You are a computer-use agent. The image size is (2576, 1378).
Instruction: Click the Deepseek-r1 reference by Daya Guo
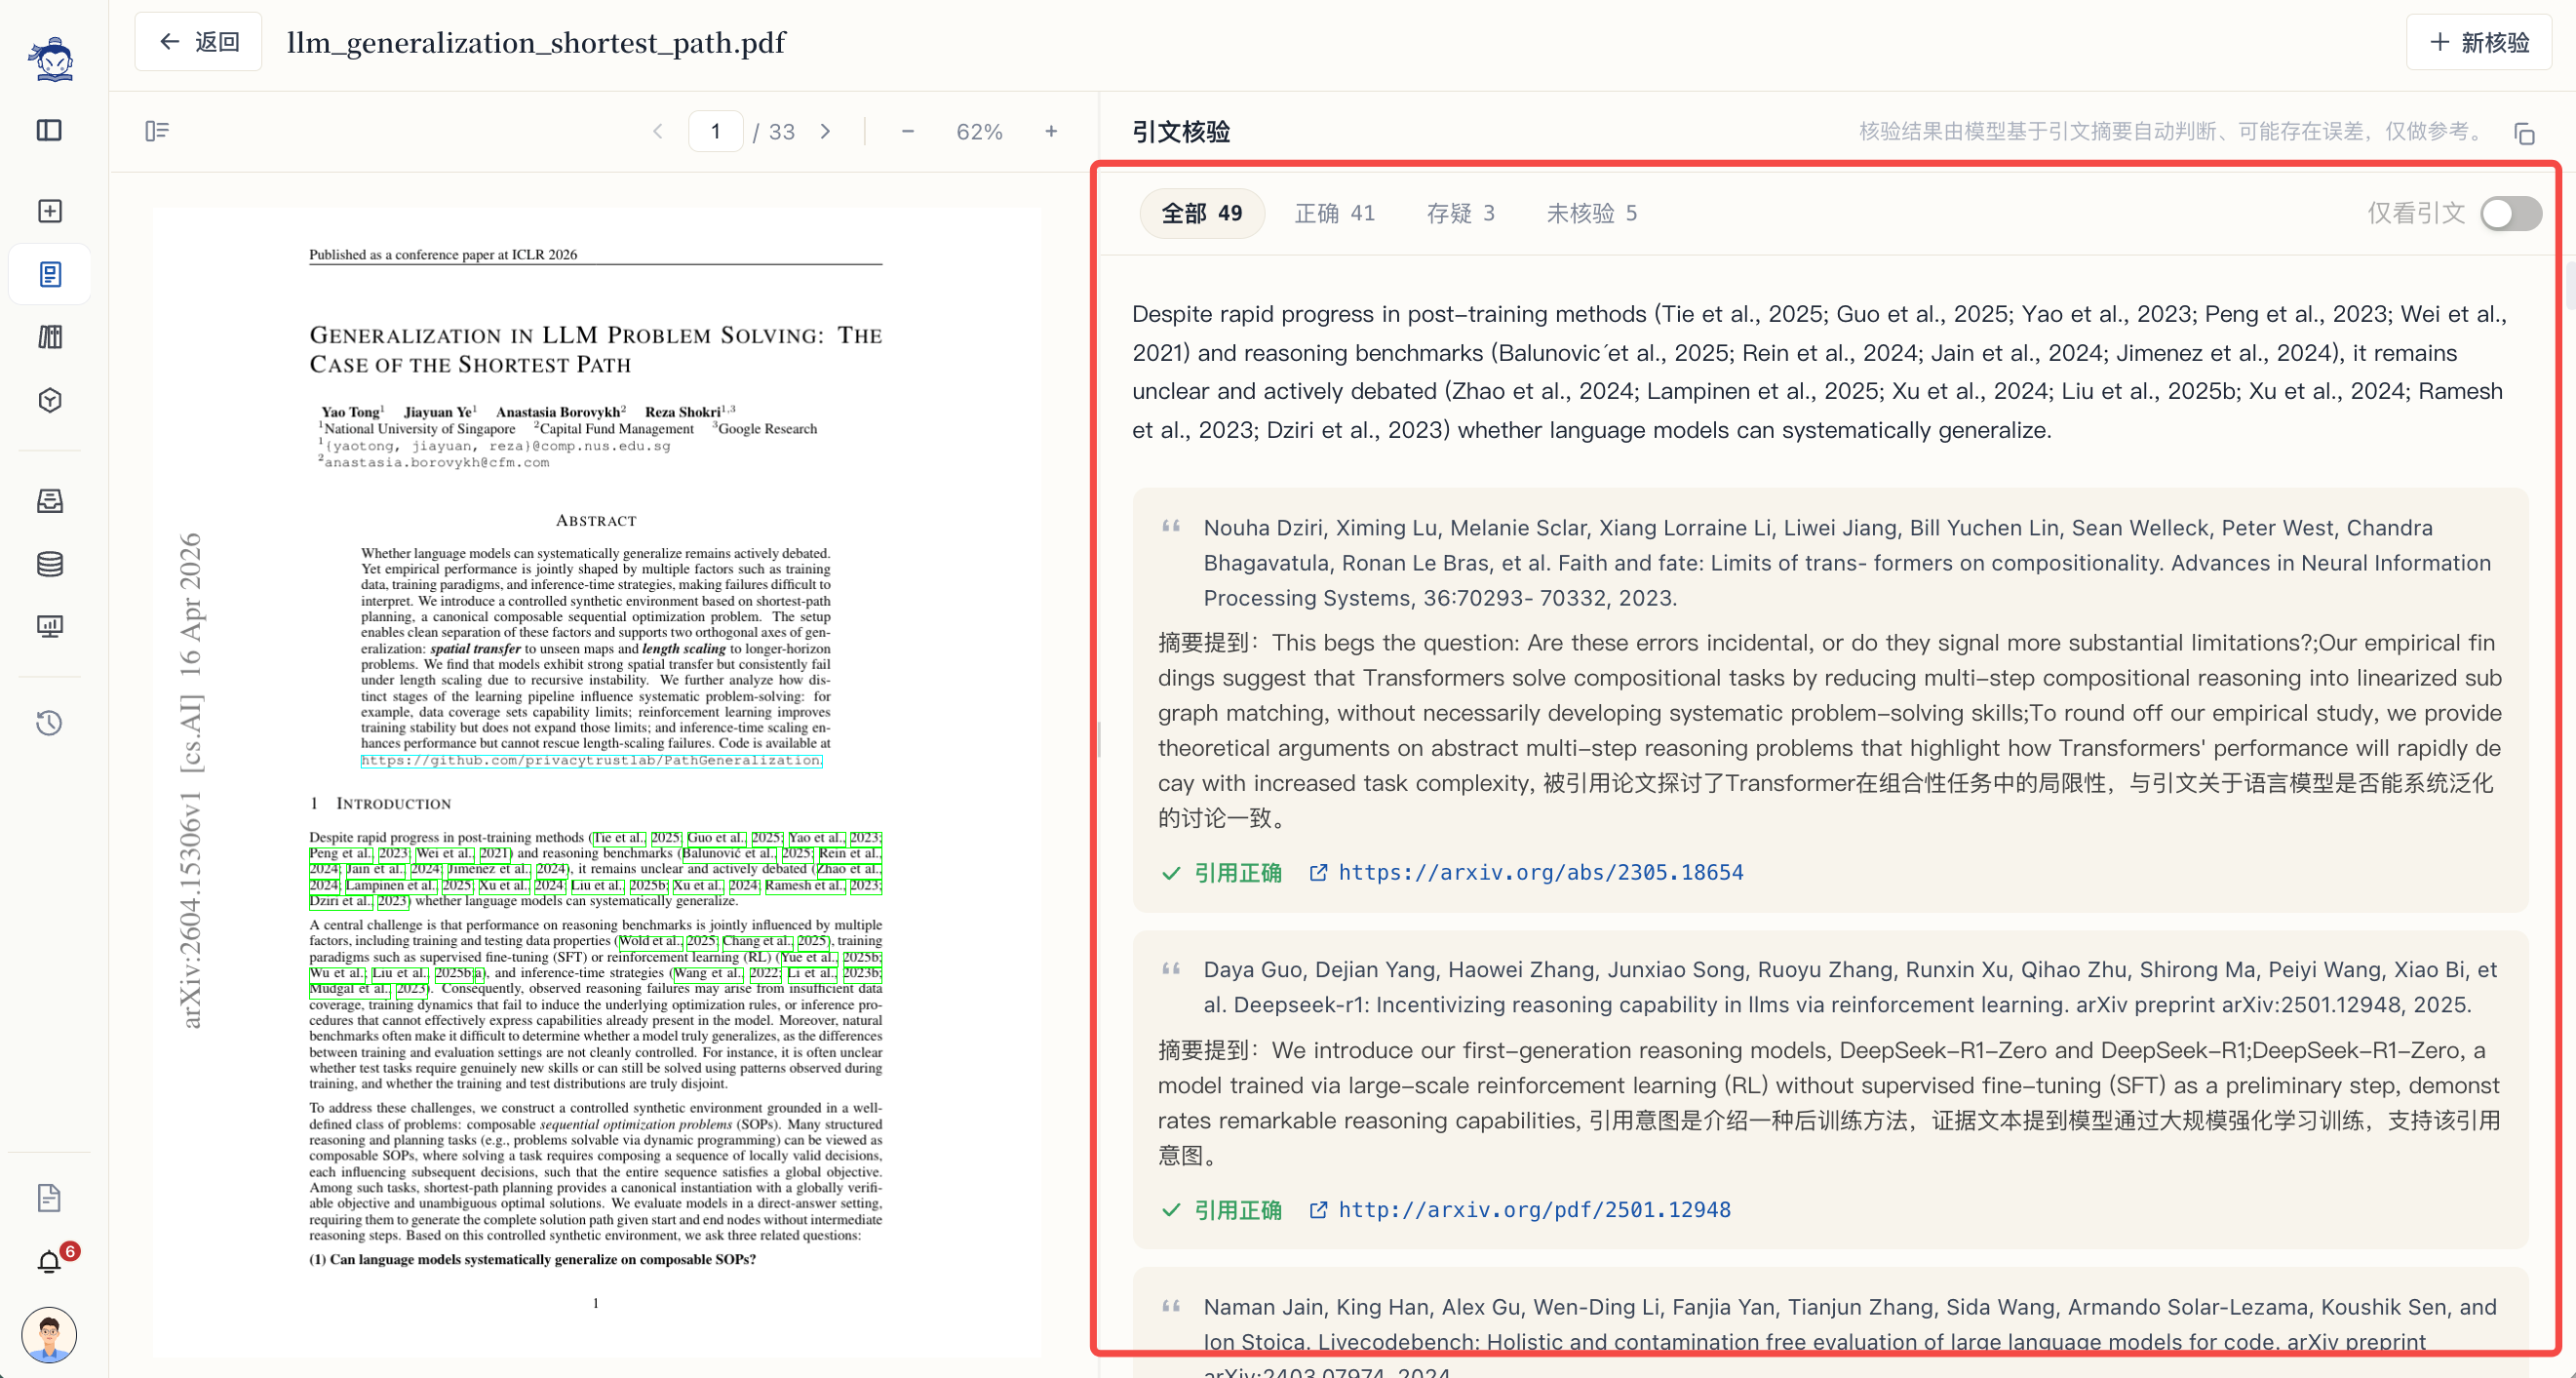1850,987
